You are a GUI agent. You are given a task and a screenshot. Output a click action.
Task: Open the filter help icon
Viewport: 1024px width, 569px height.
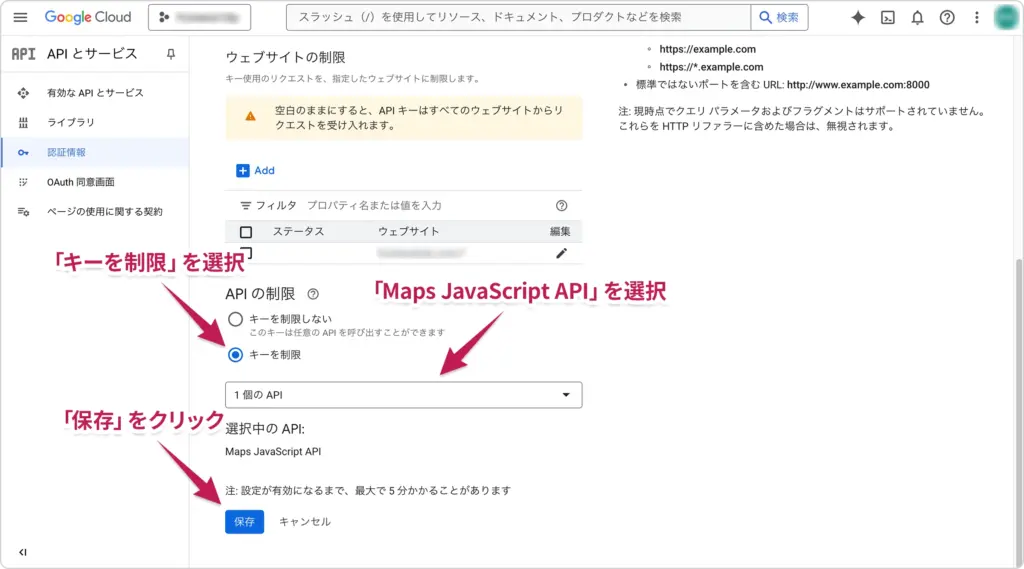click(x=561, y=206)
